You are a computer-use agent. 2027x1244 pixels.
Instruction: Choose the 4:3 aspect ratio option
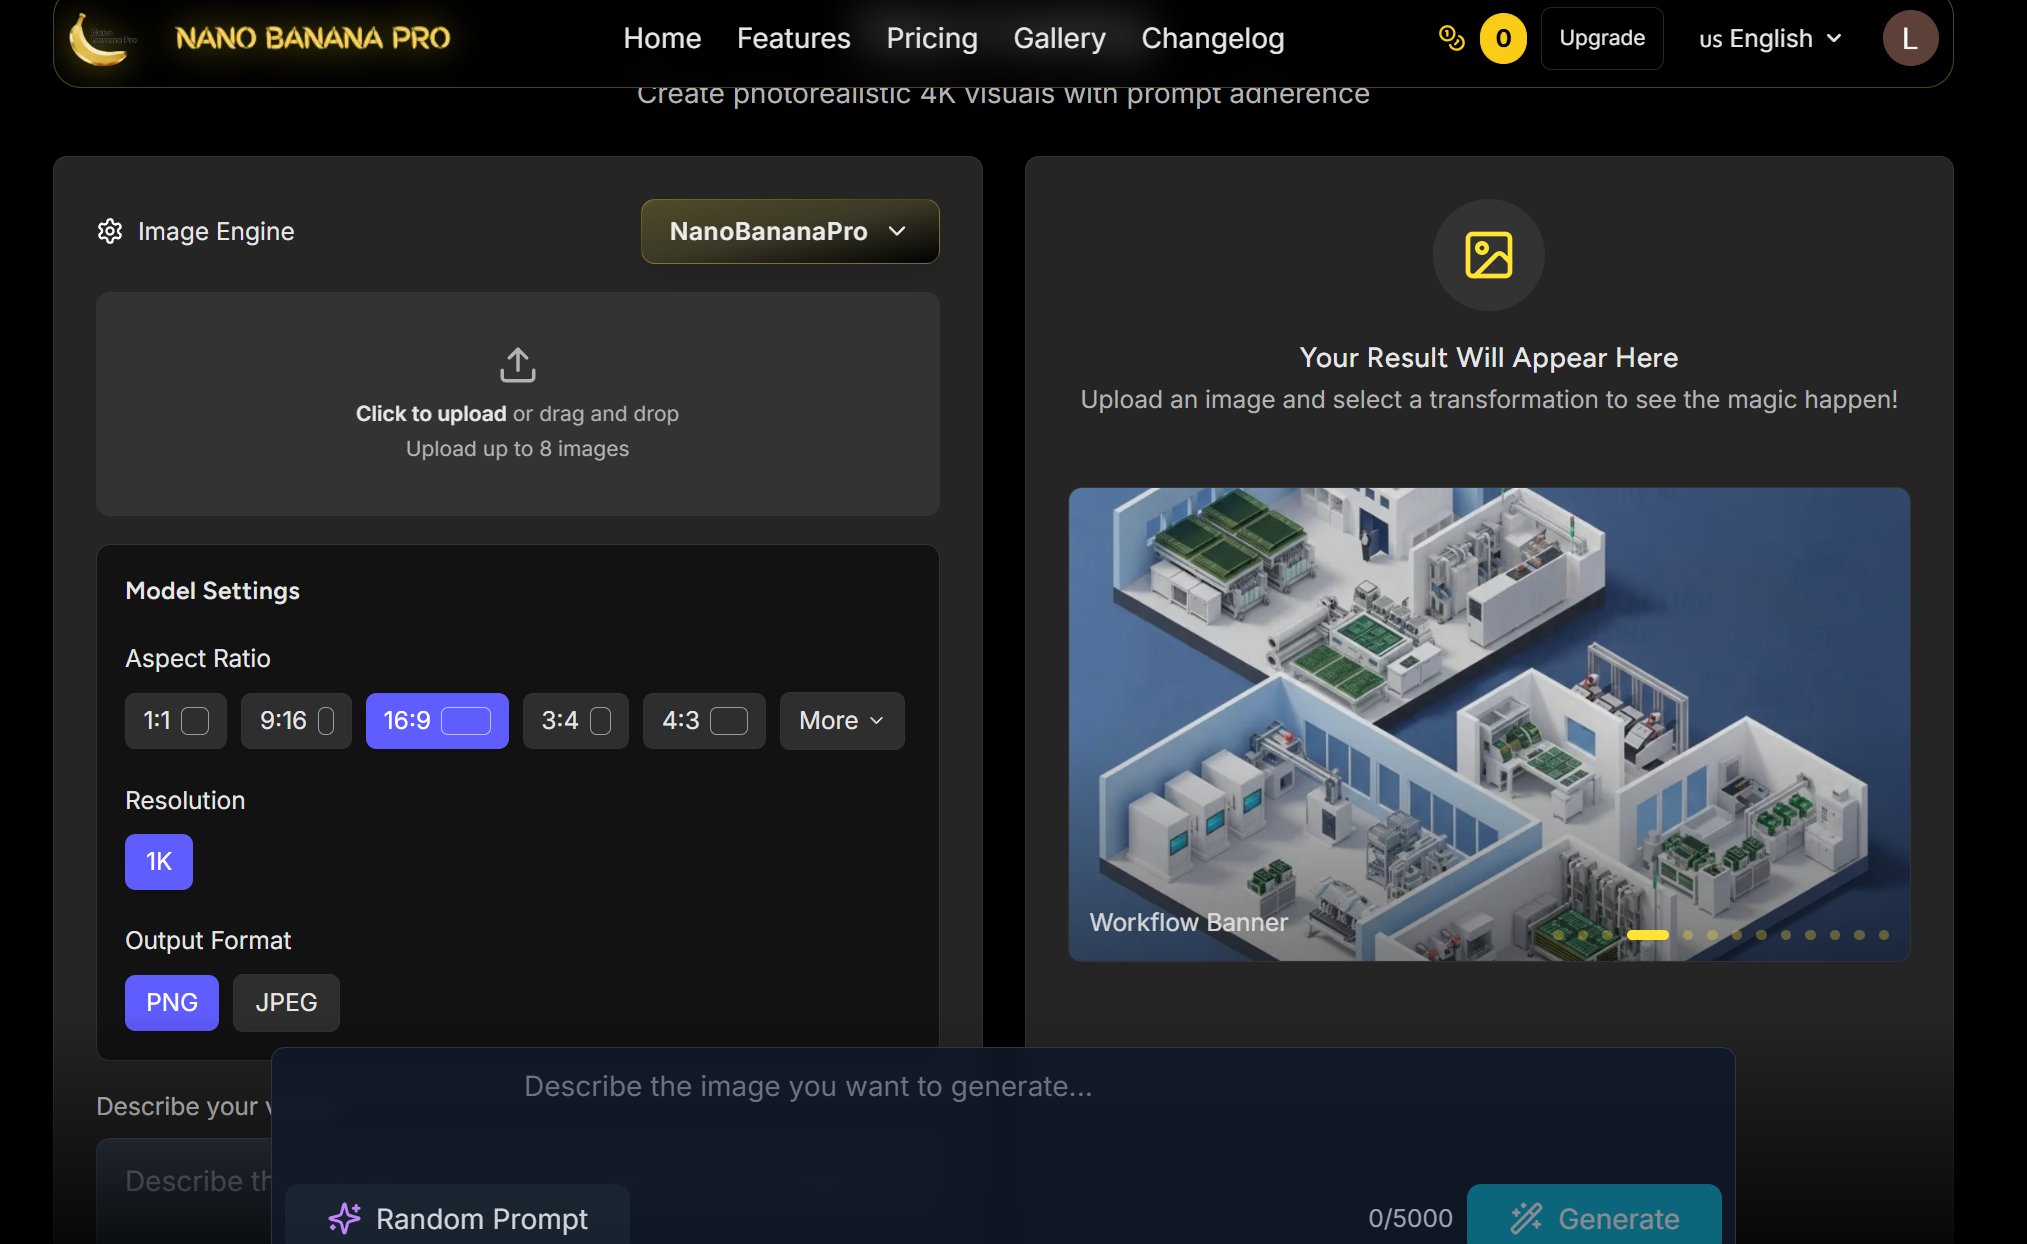click(703, 720)
